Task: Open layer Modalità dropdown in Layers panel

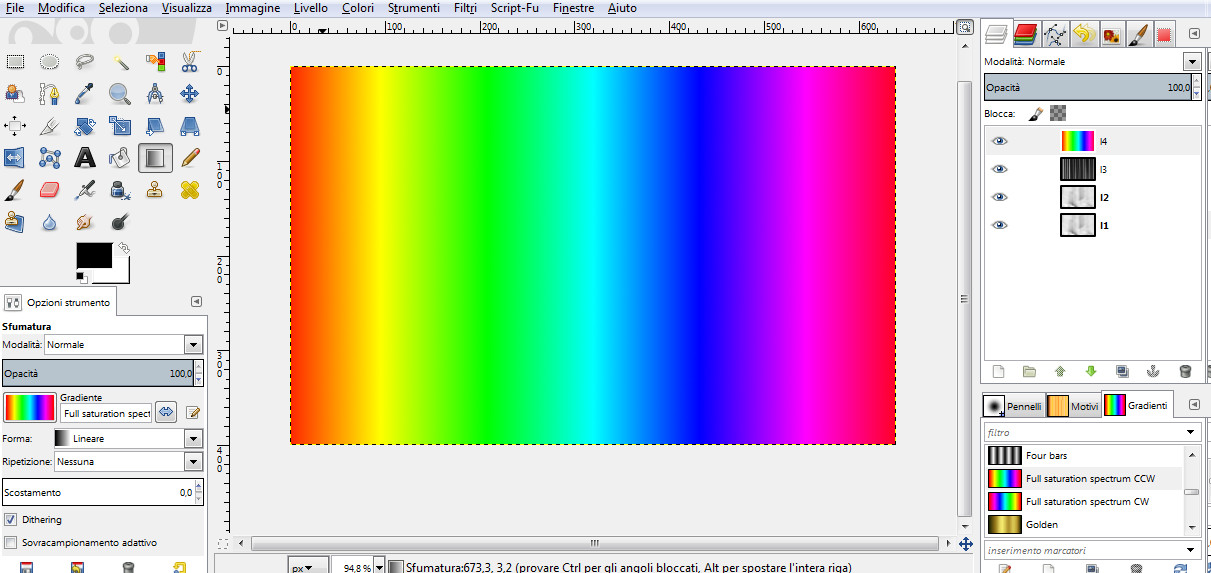Action: [1192, 62]
